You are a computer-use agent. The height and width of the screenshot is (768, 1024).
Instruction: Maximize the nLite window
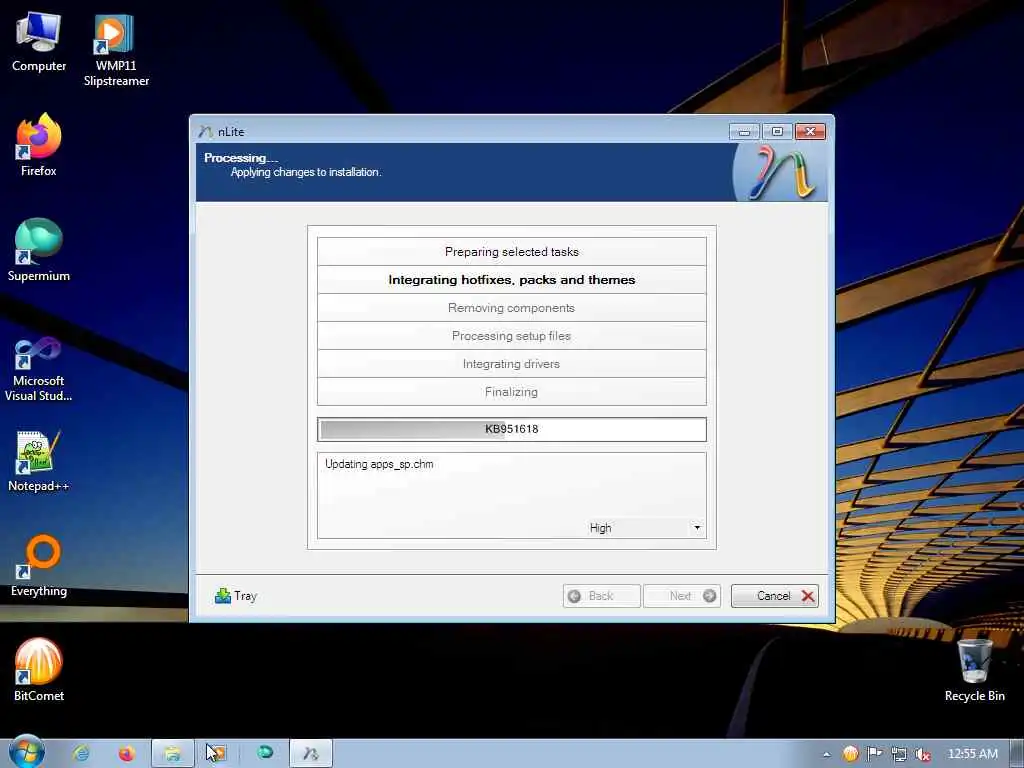click(x=777, y=131)
